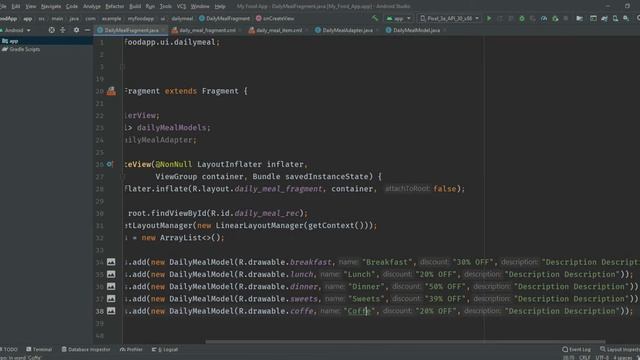The height and width of the screenshot is (360, 640).
Task: Click the myfoodapp breadcrumb in navigation bar
Action: [140, 18]
